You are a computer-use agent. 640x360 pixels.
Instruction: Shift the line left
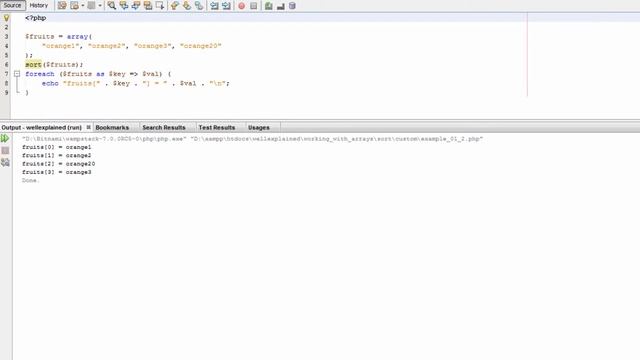pyautogui.click(x=214, y=6)
